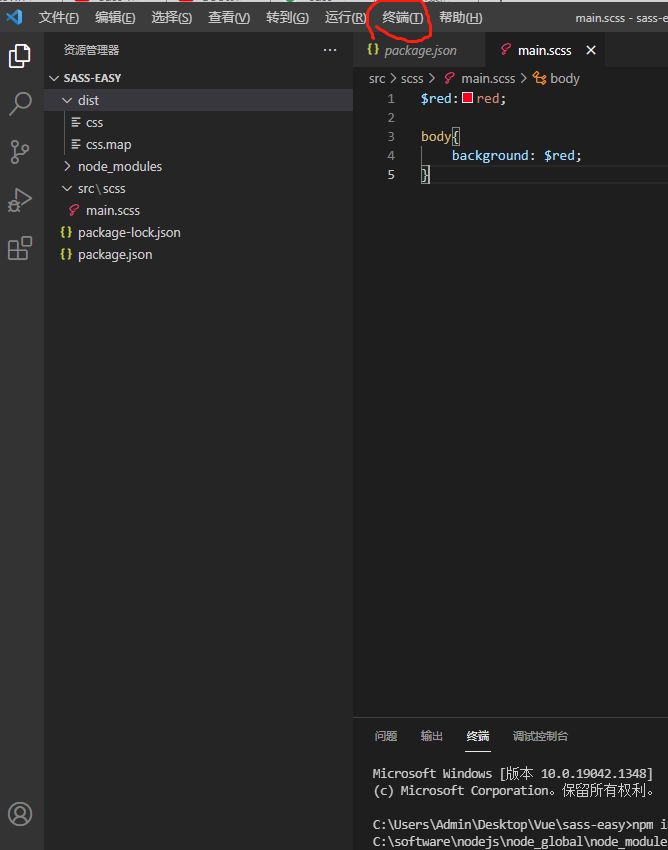Collapse the src\scss folder
This screenshot has width=668, height=850.
[x=67, y=189]
